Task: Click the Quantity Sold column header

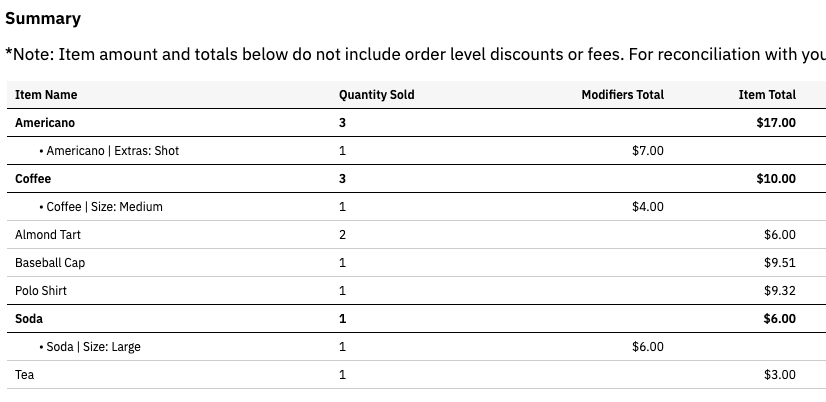Action: 376,95
